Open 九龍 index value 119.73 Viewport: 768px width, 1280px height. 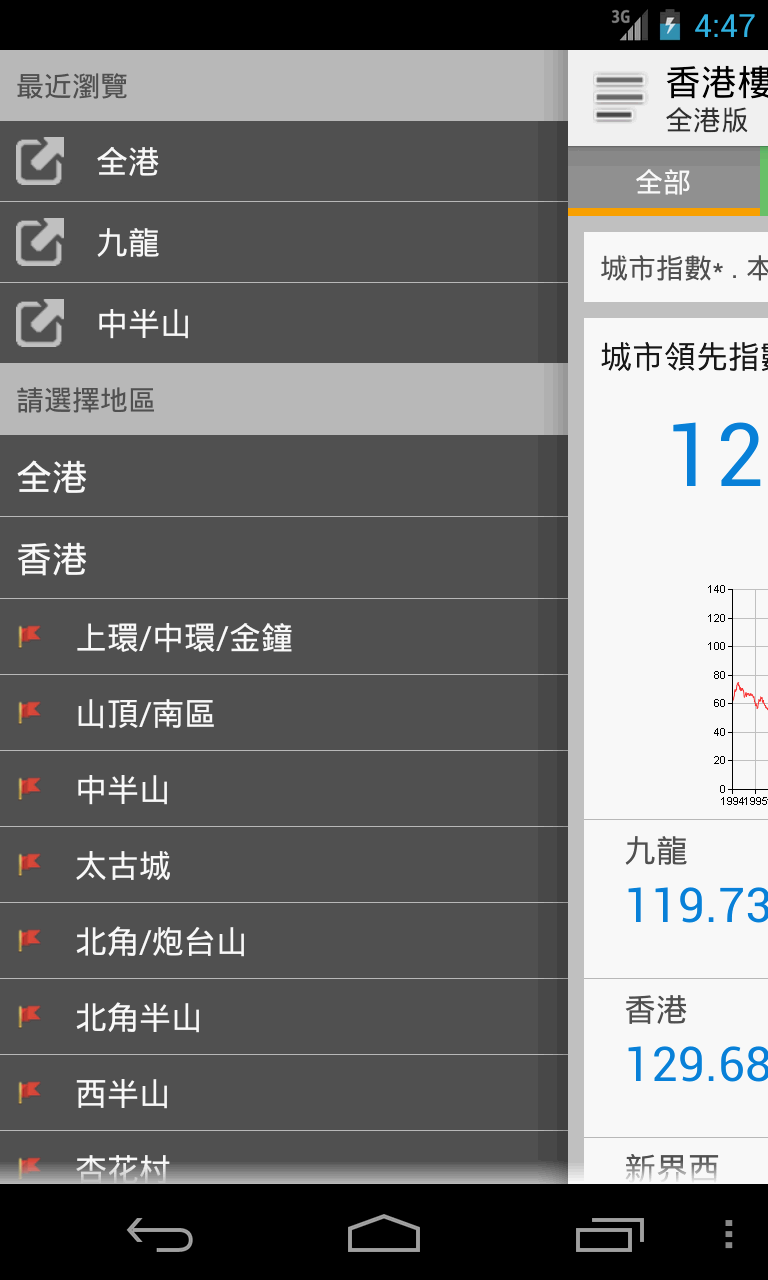coord(696,905)
